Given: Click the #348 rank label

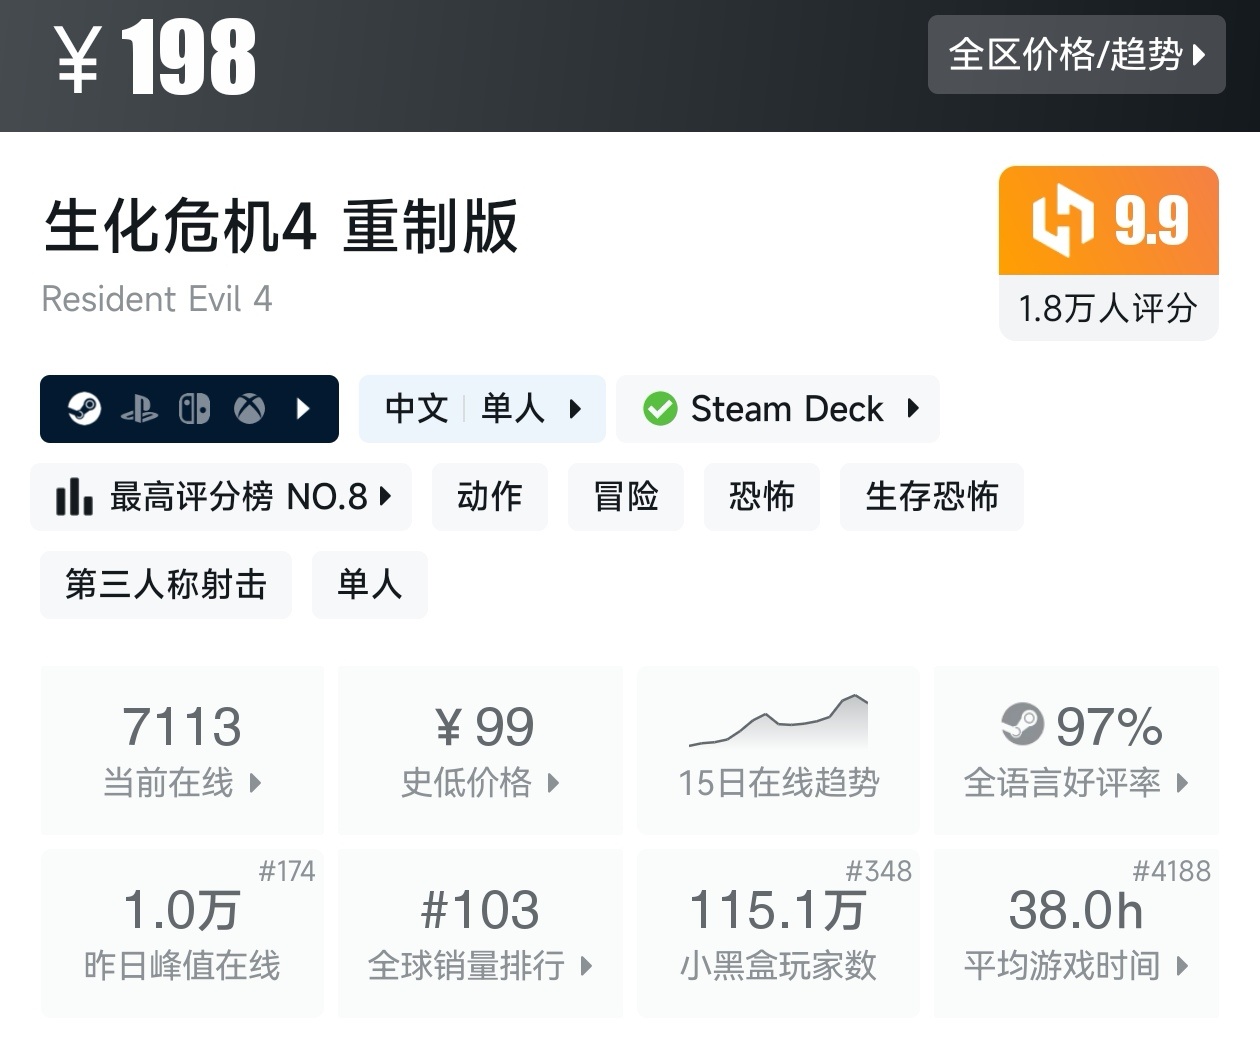Looking at the screenshot, I should [879, 872].
